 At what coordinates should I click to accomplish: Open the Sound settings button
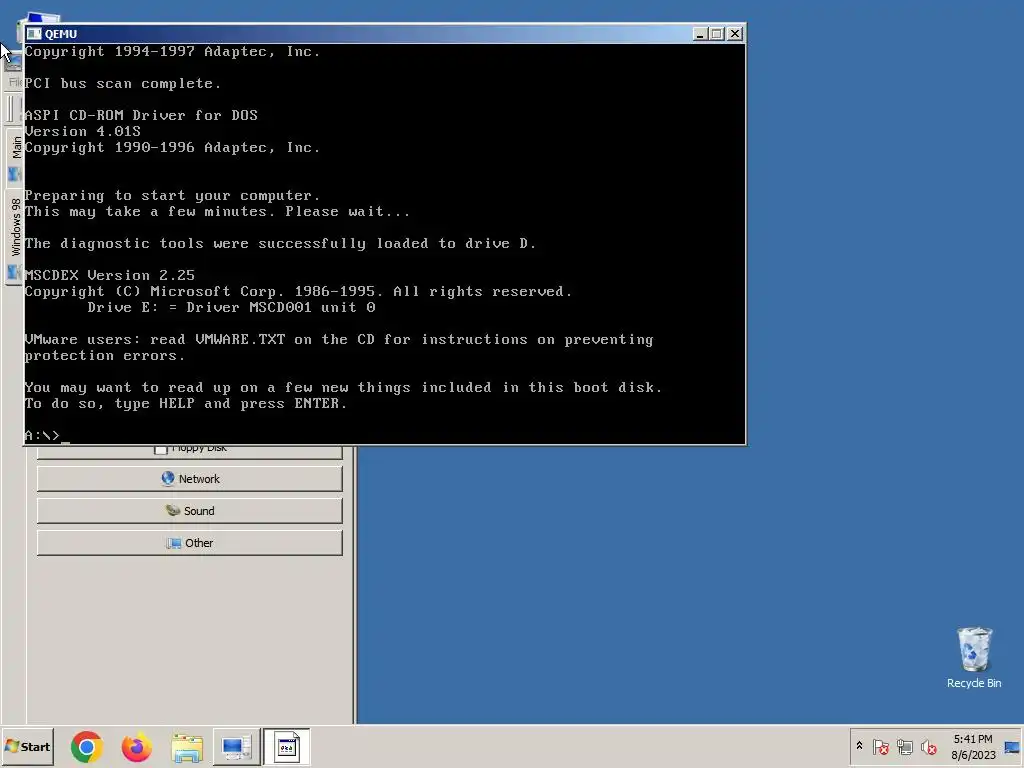[x=189, y=511]
